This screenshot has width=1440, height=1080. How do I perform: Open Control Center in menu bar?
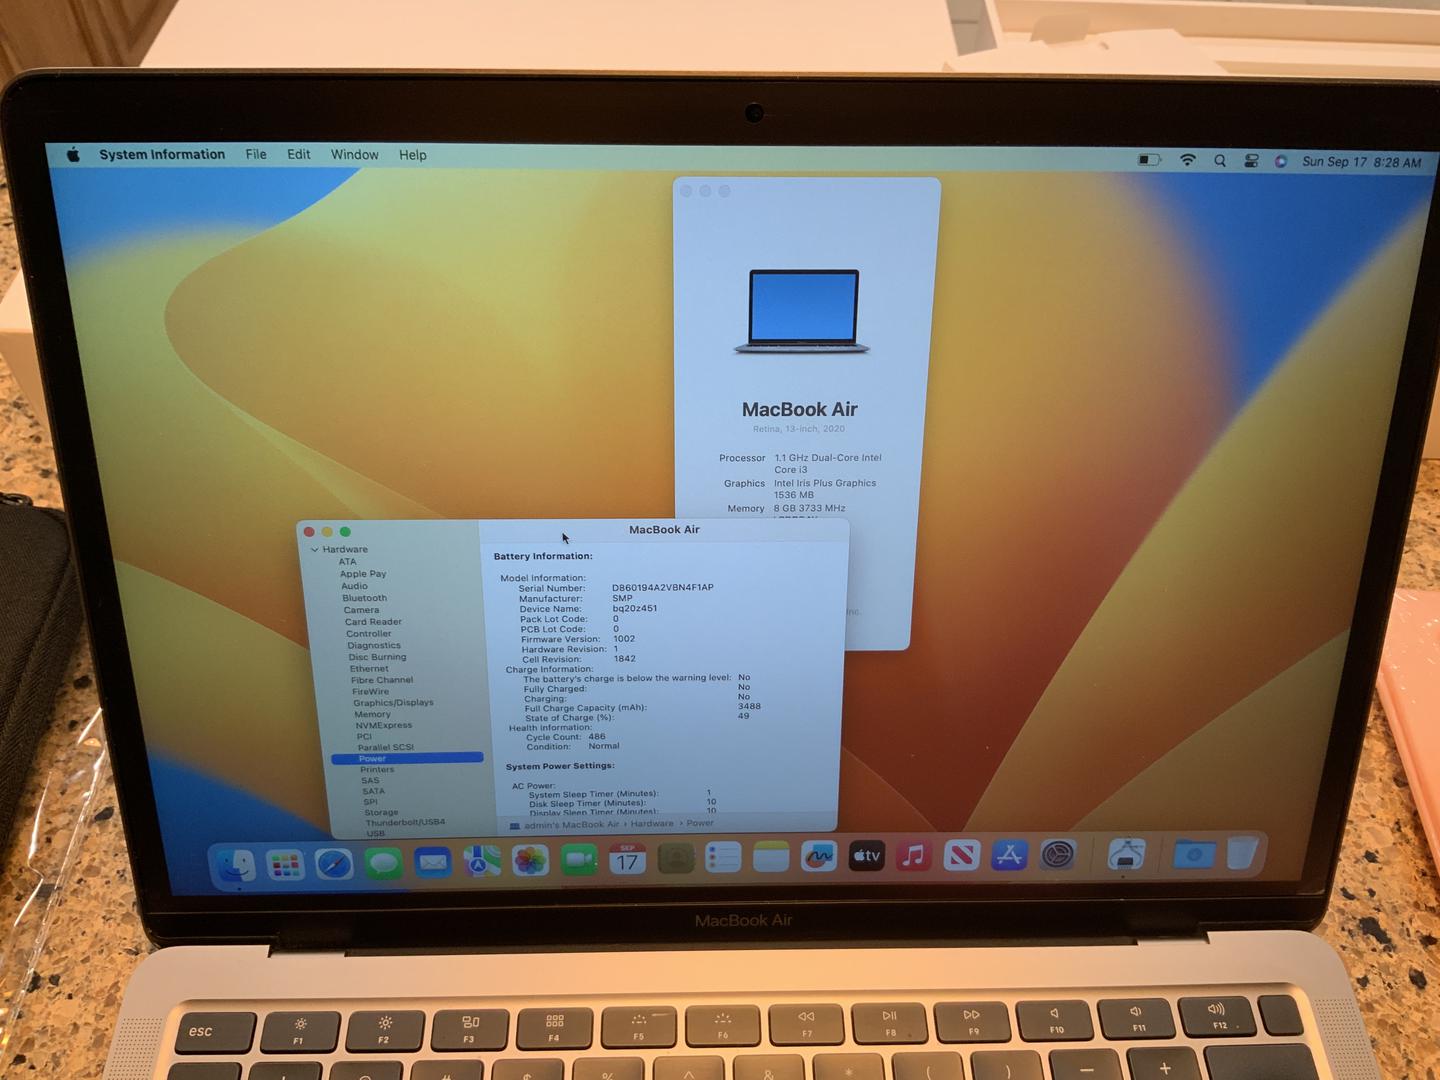click(x=1251, y=161)
